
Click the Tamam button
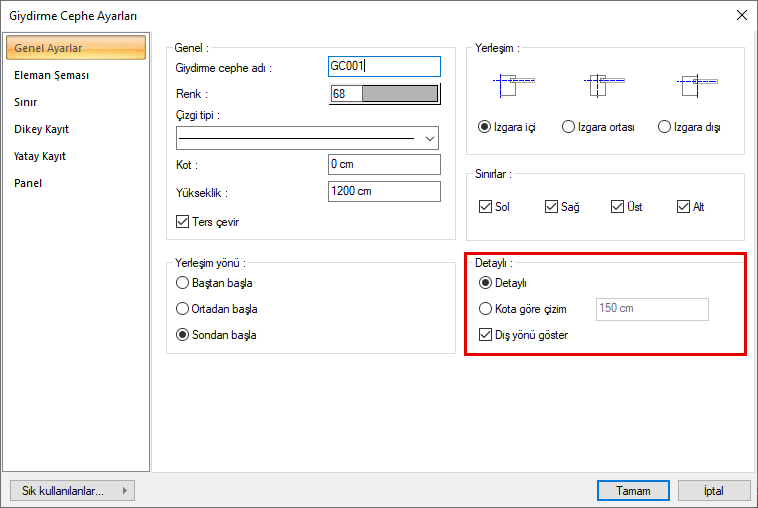click(x=633, y=491)
